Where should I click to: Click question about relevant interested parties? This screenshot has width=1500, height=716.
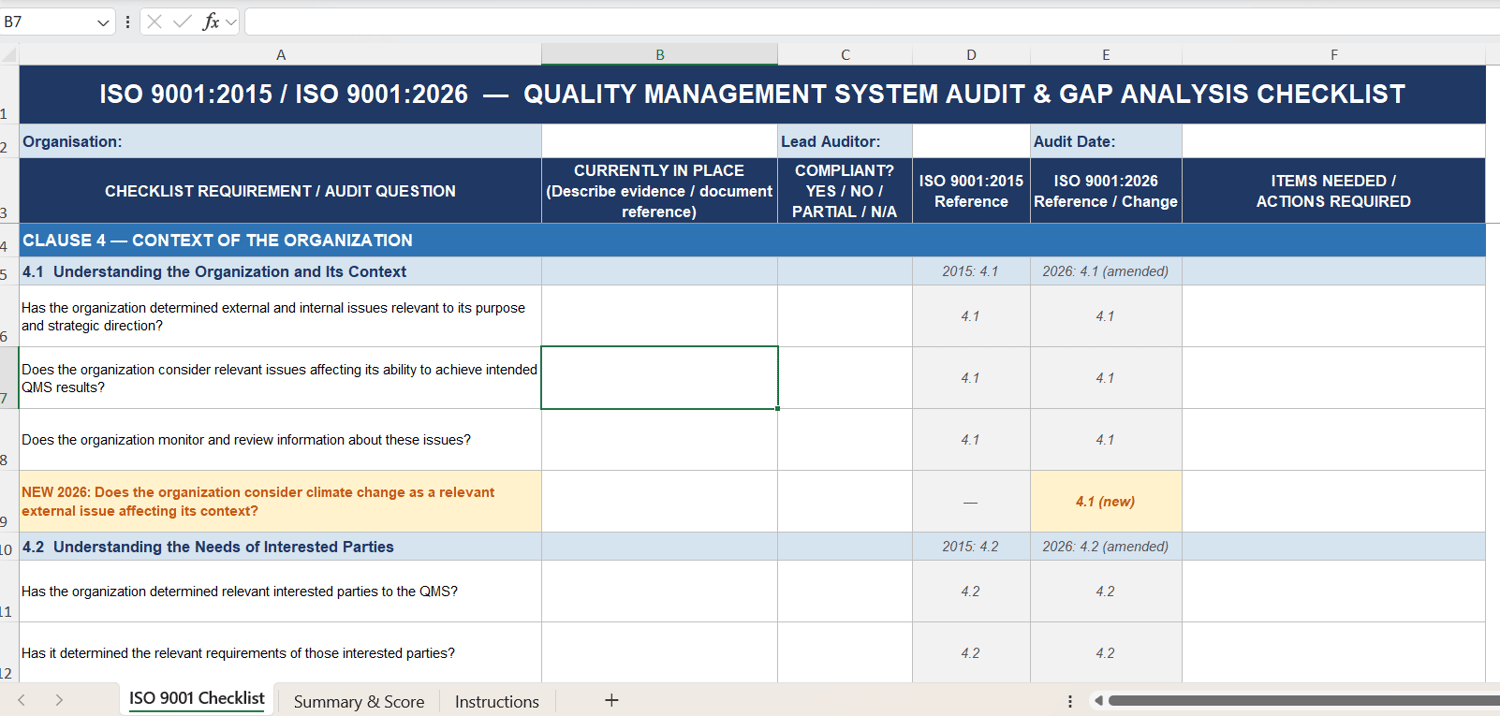coord(280,591)
